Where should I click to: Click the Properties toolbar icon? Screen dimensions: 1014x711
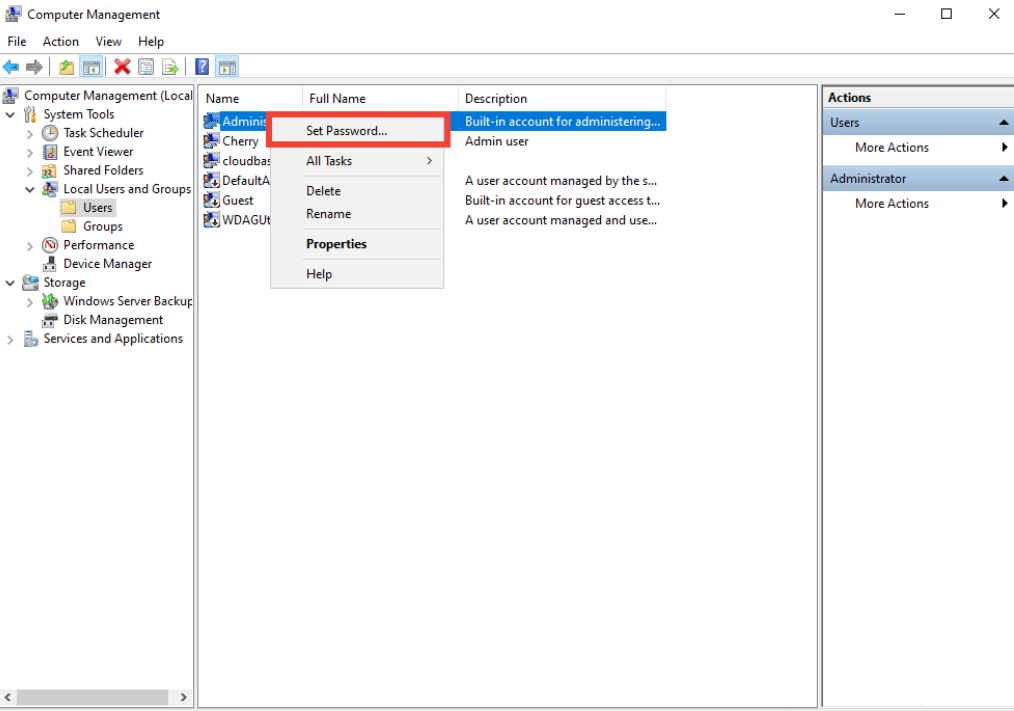146,67
